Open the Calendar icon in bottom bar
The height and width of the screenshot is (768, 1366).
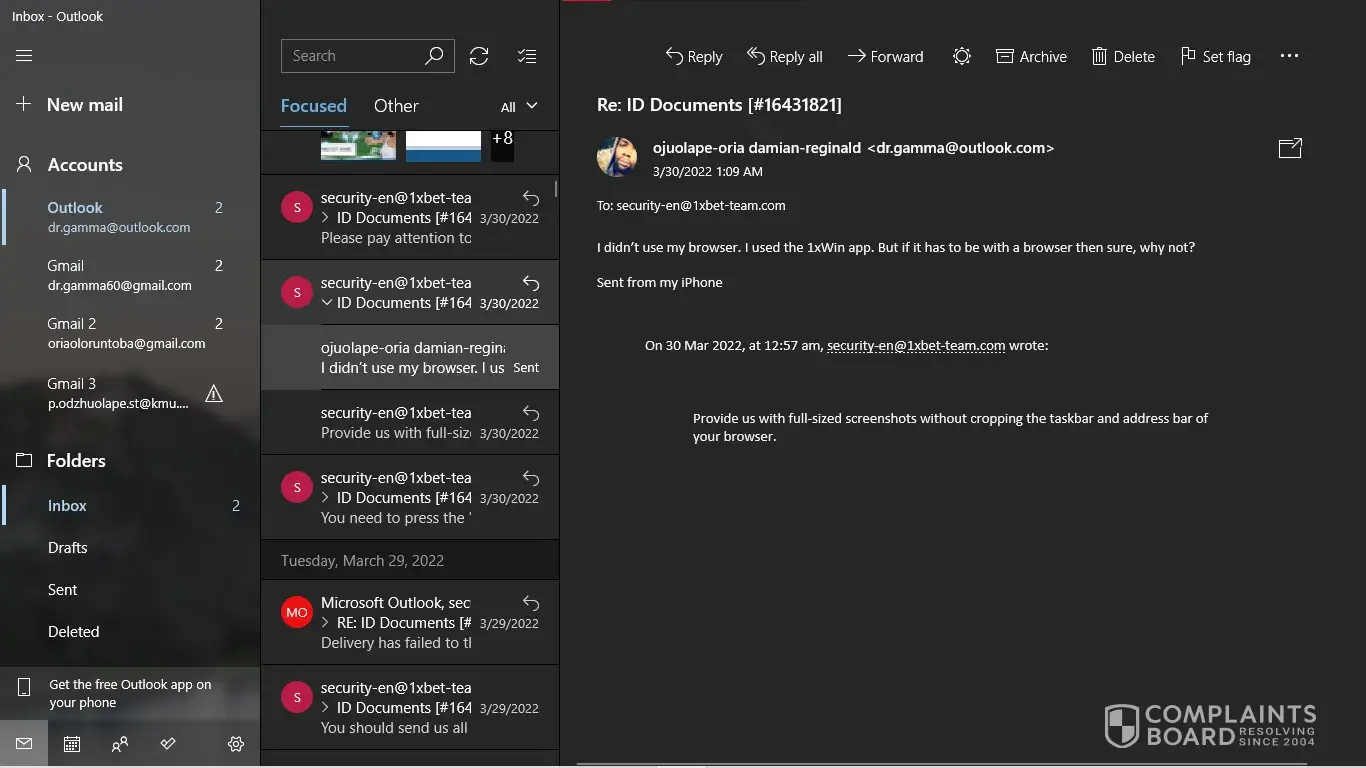pos(72,744)
